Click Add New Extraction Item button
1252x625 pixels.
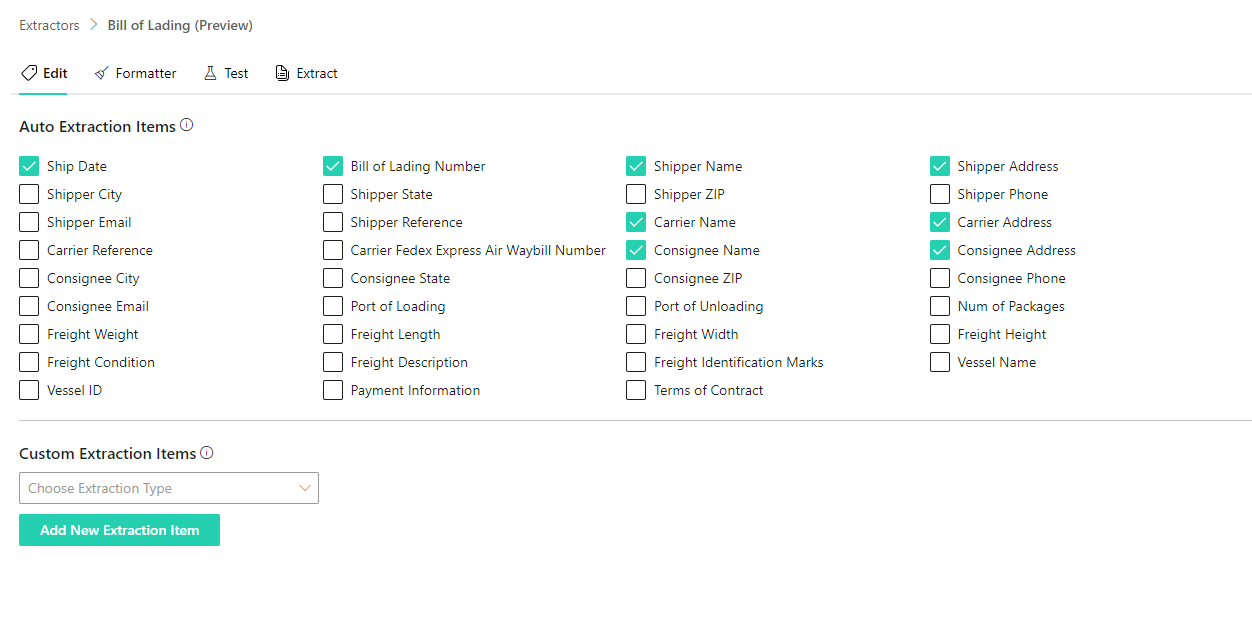[119, 530]
